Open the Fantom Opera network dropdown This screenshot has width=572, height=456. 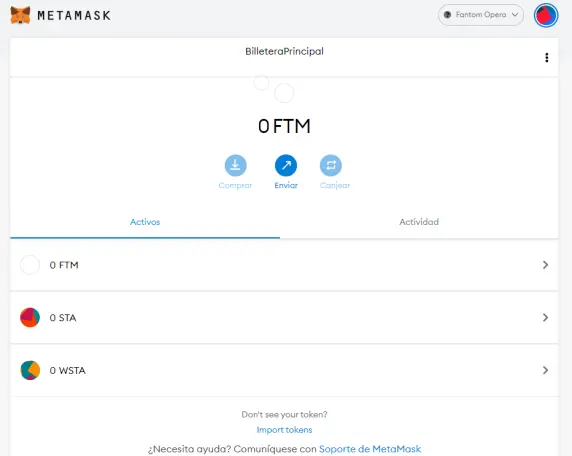click(481, 15)
